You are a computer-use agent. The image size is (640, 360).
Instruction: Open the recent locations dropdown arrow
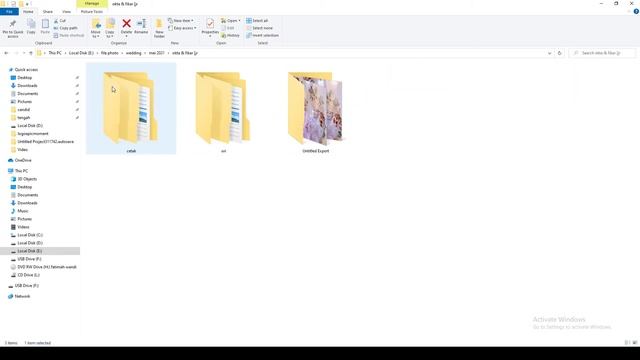click(x=24, y=53)
